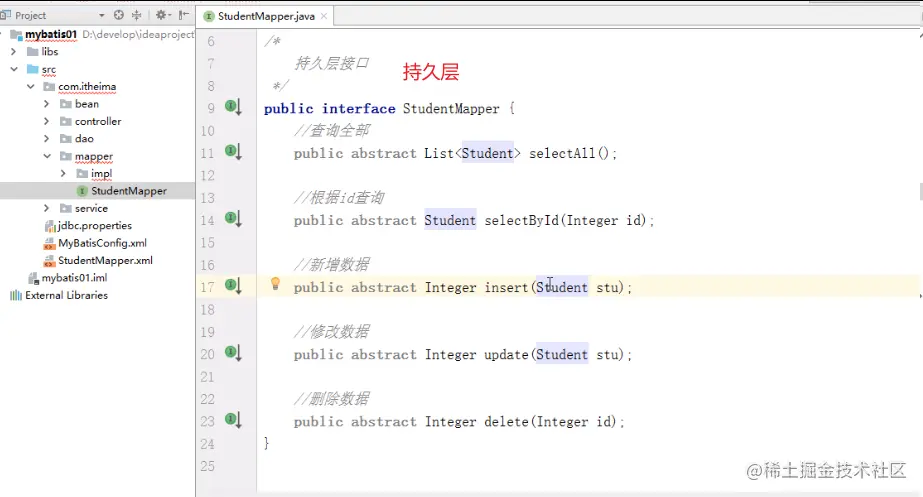Click 'selectAll' method name in code

point(562,153)
